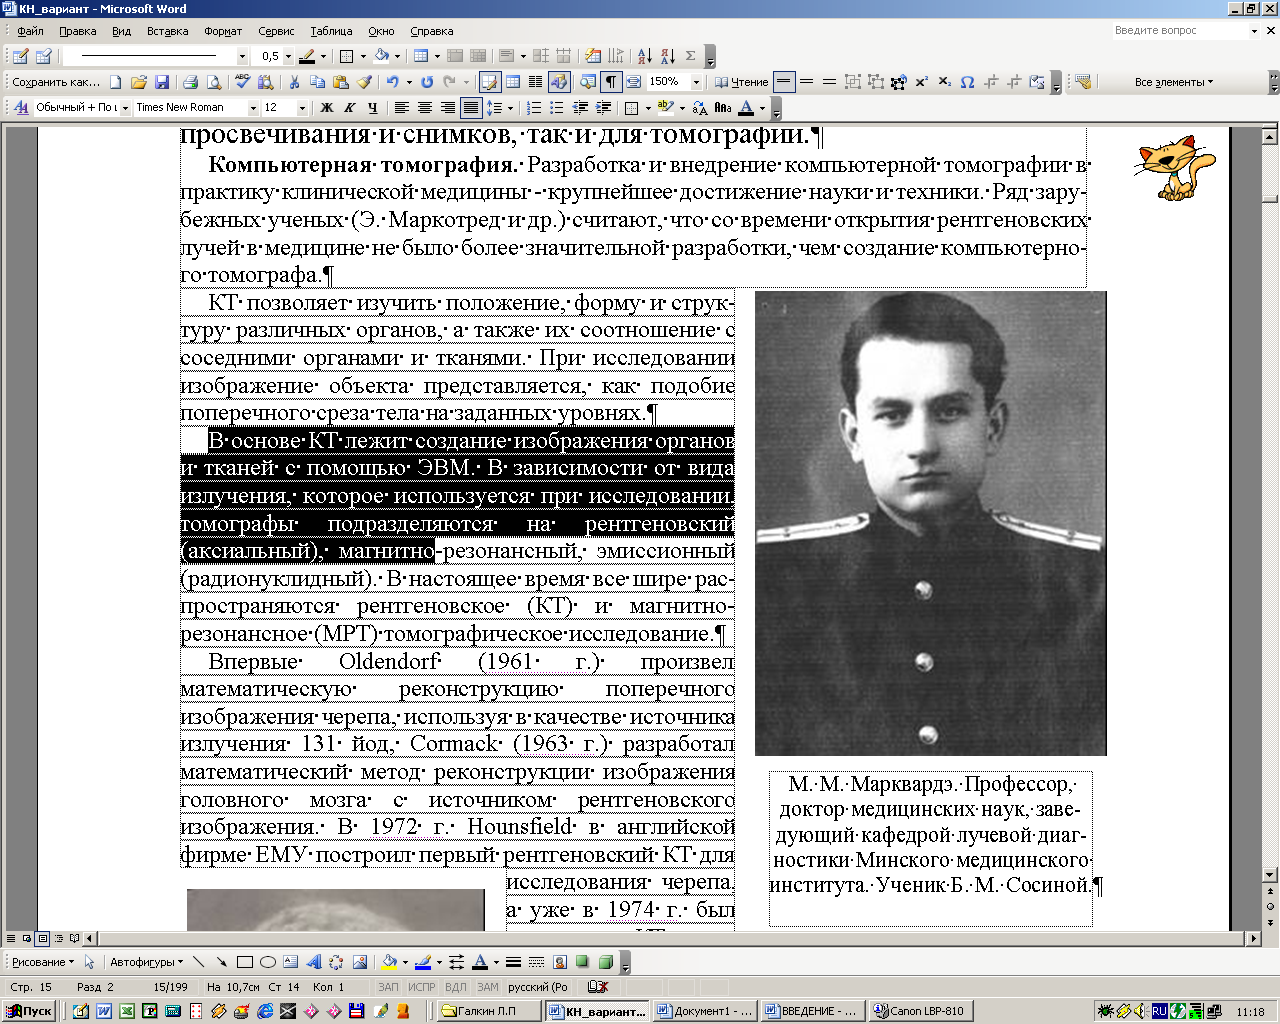Screen dimensions: 1280x1024
Task: Activate the Format Painter brush
Action: pyautogui.click(x=364, y=82)
